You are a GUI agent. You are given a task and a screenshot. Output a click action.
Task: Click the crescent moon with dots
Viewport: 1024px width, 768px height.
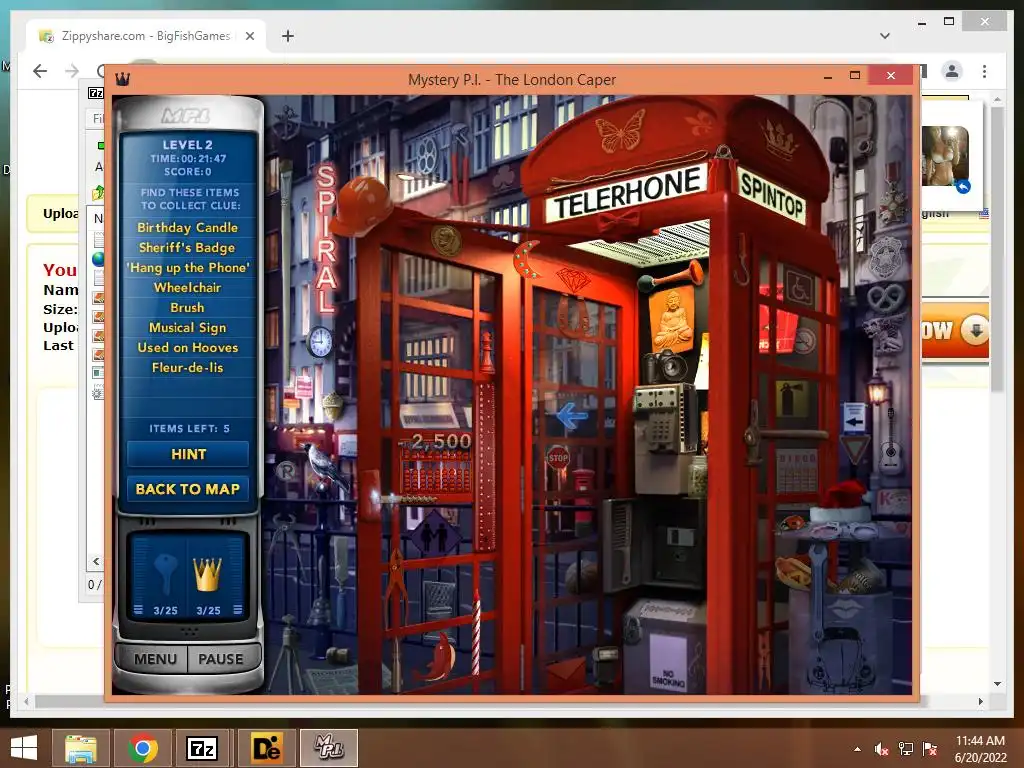coord(525,259)
